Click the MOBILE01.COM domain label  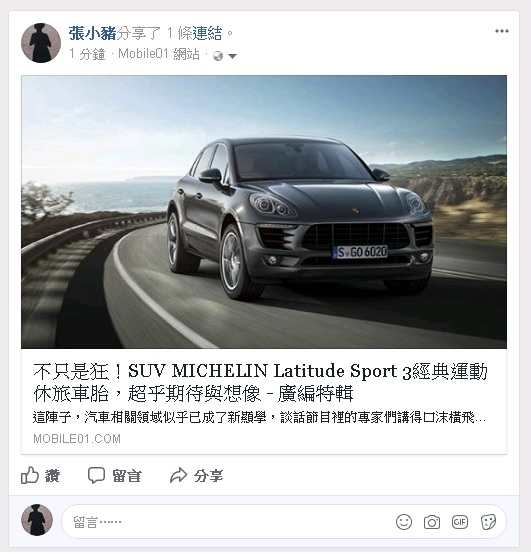tap(77, 439)
